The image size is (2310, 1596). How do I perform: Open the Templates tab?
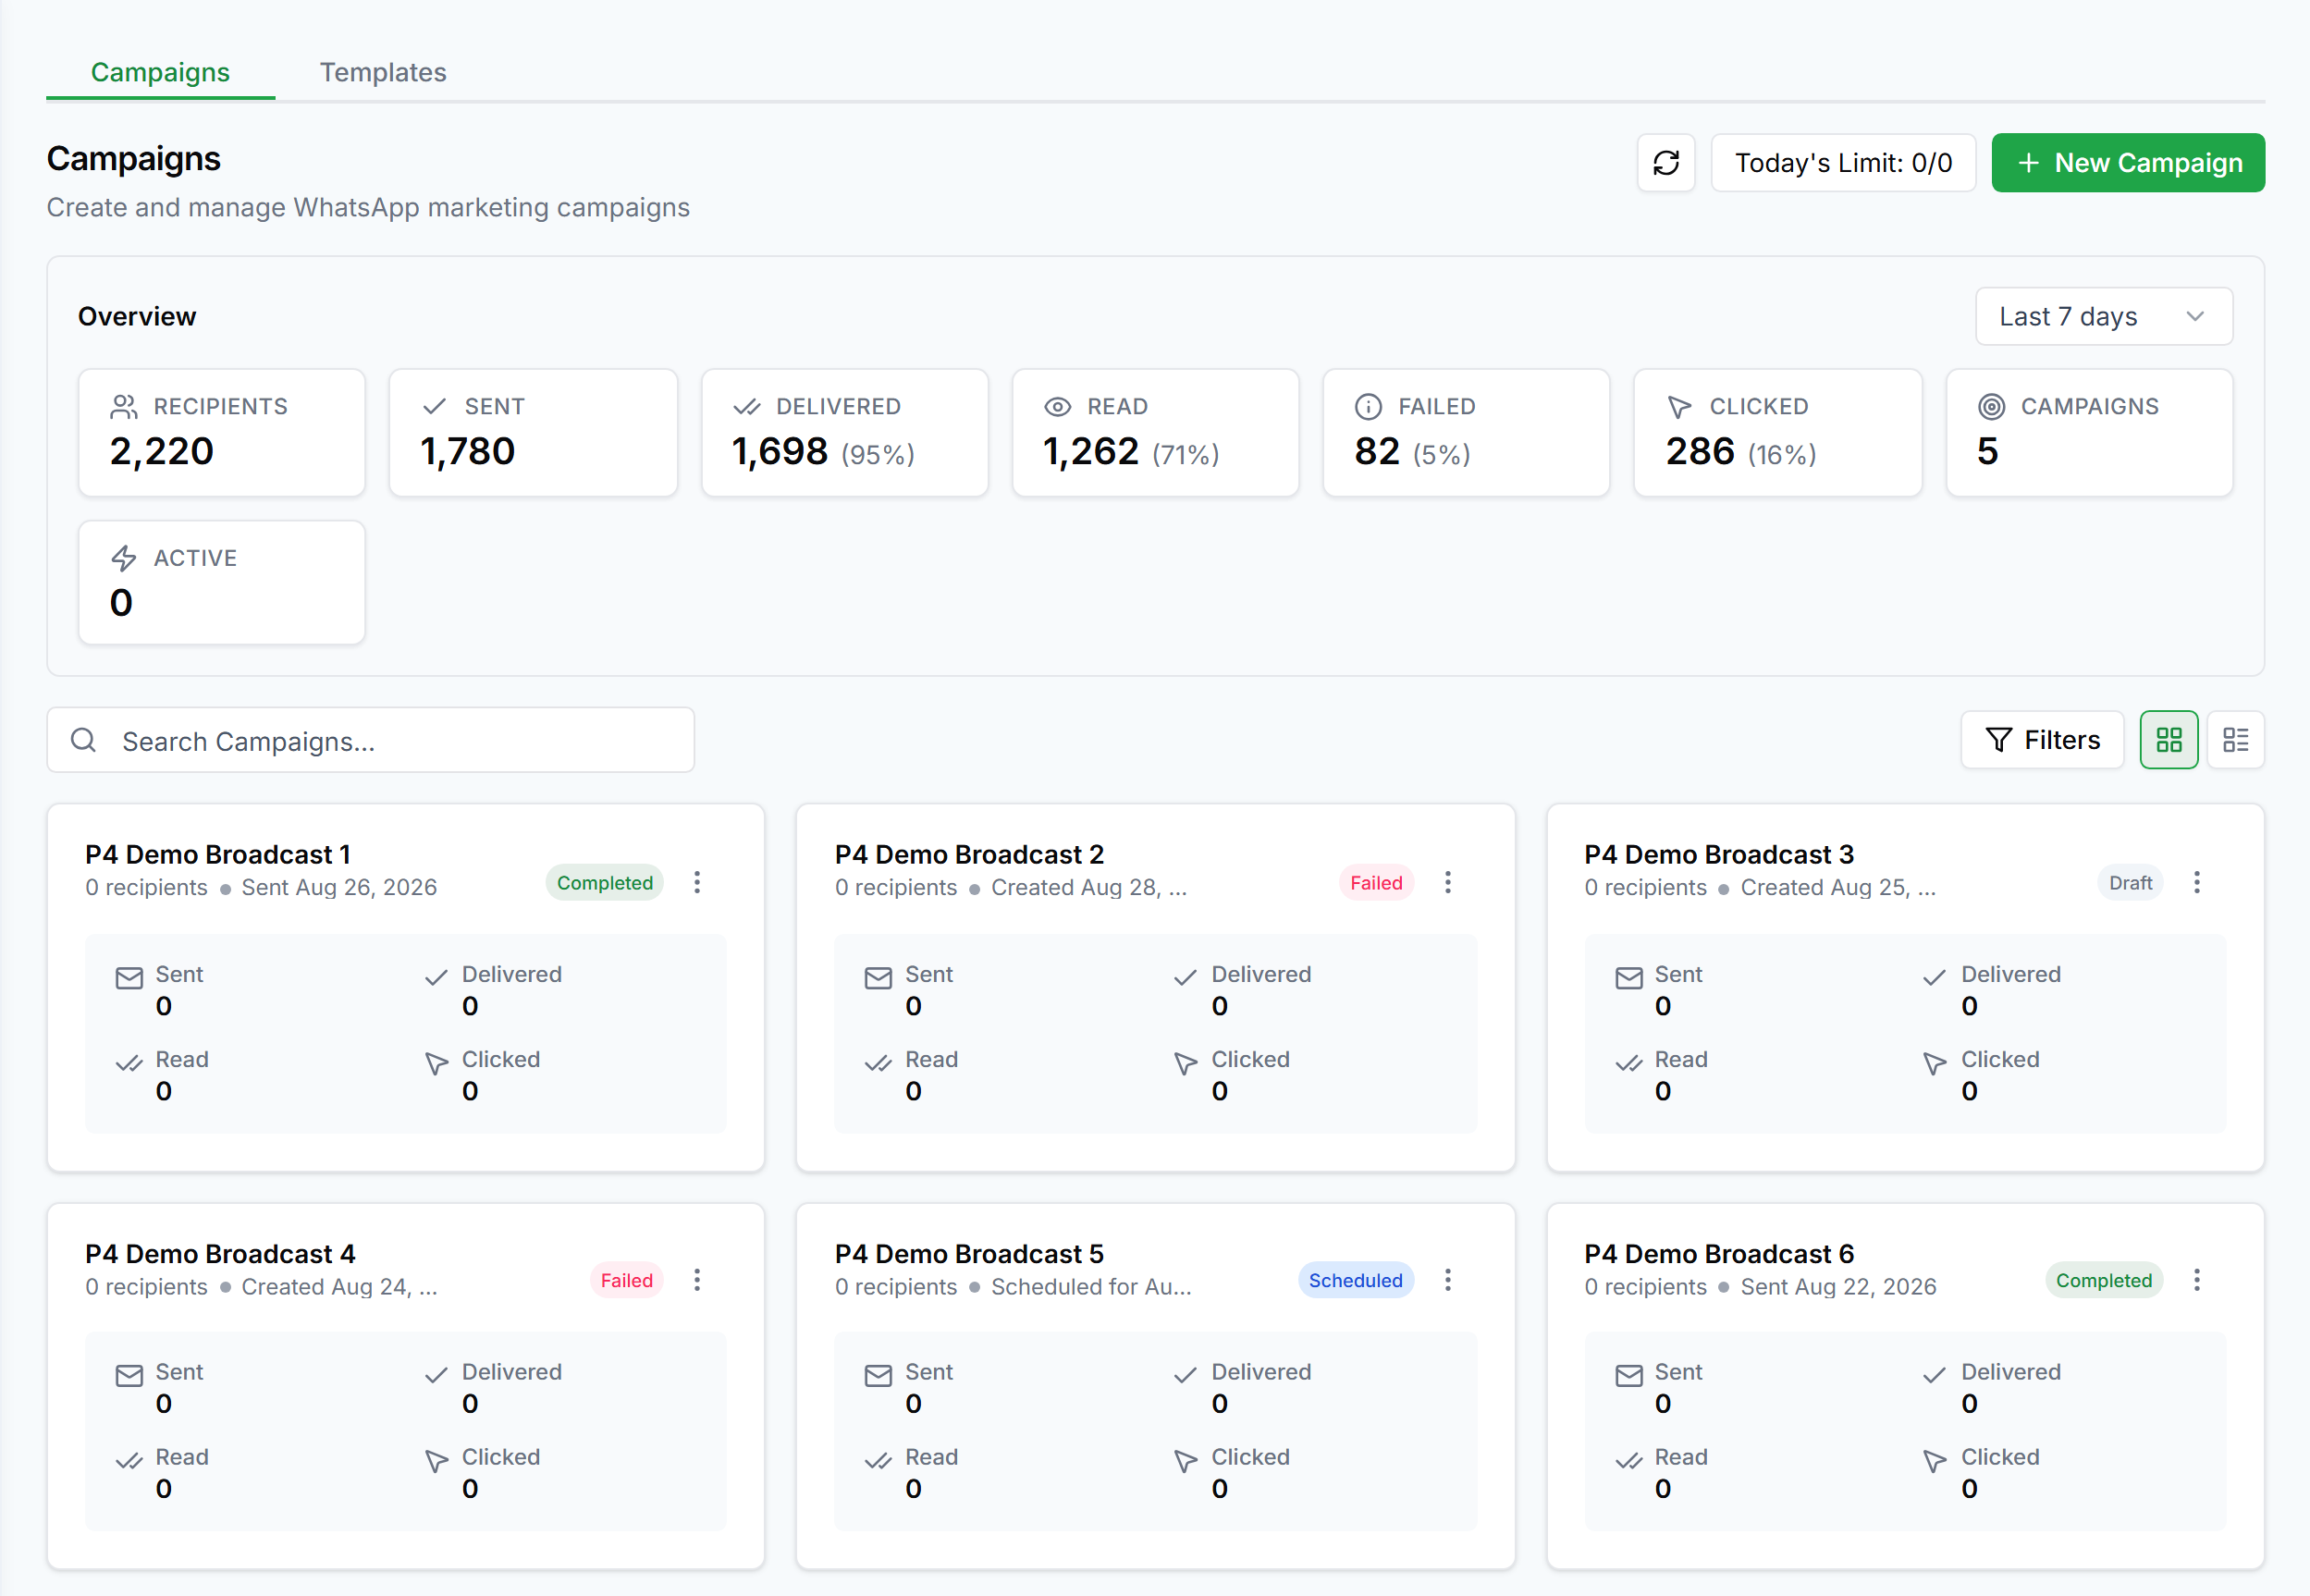383,72
